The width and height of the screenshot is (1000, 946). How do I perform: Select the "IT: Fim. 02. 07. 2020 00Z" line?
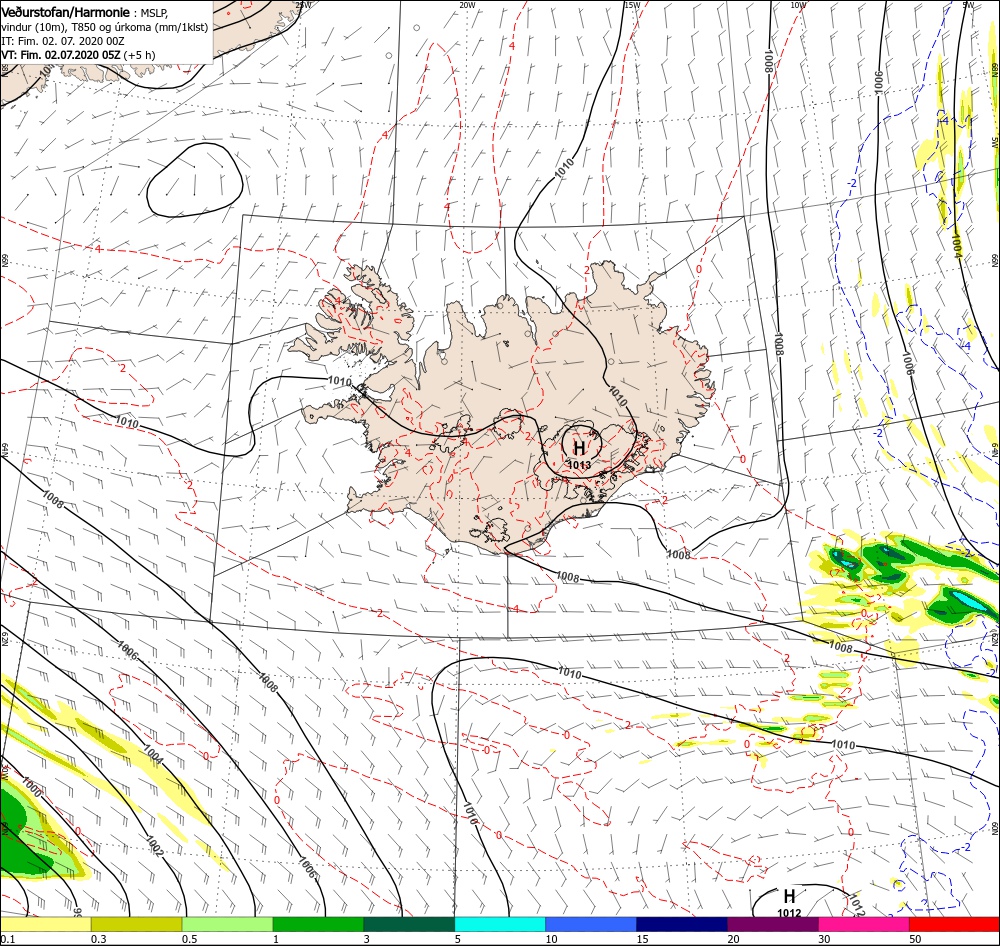pos(62,41)
